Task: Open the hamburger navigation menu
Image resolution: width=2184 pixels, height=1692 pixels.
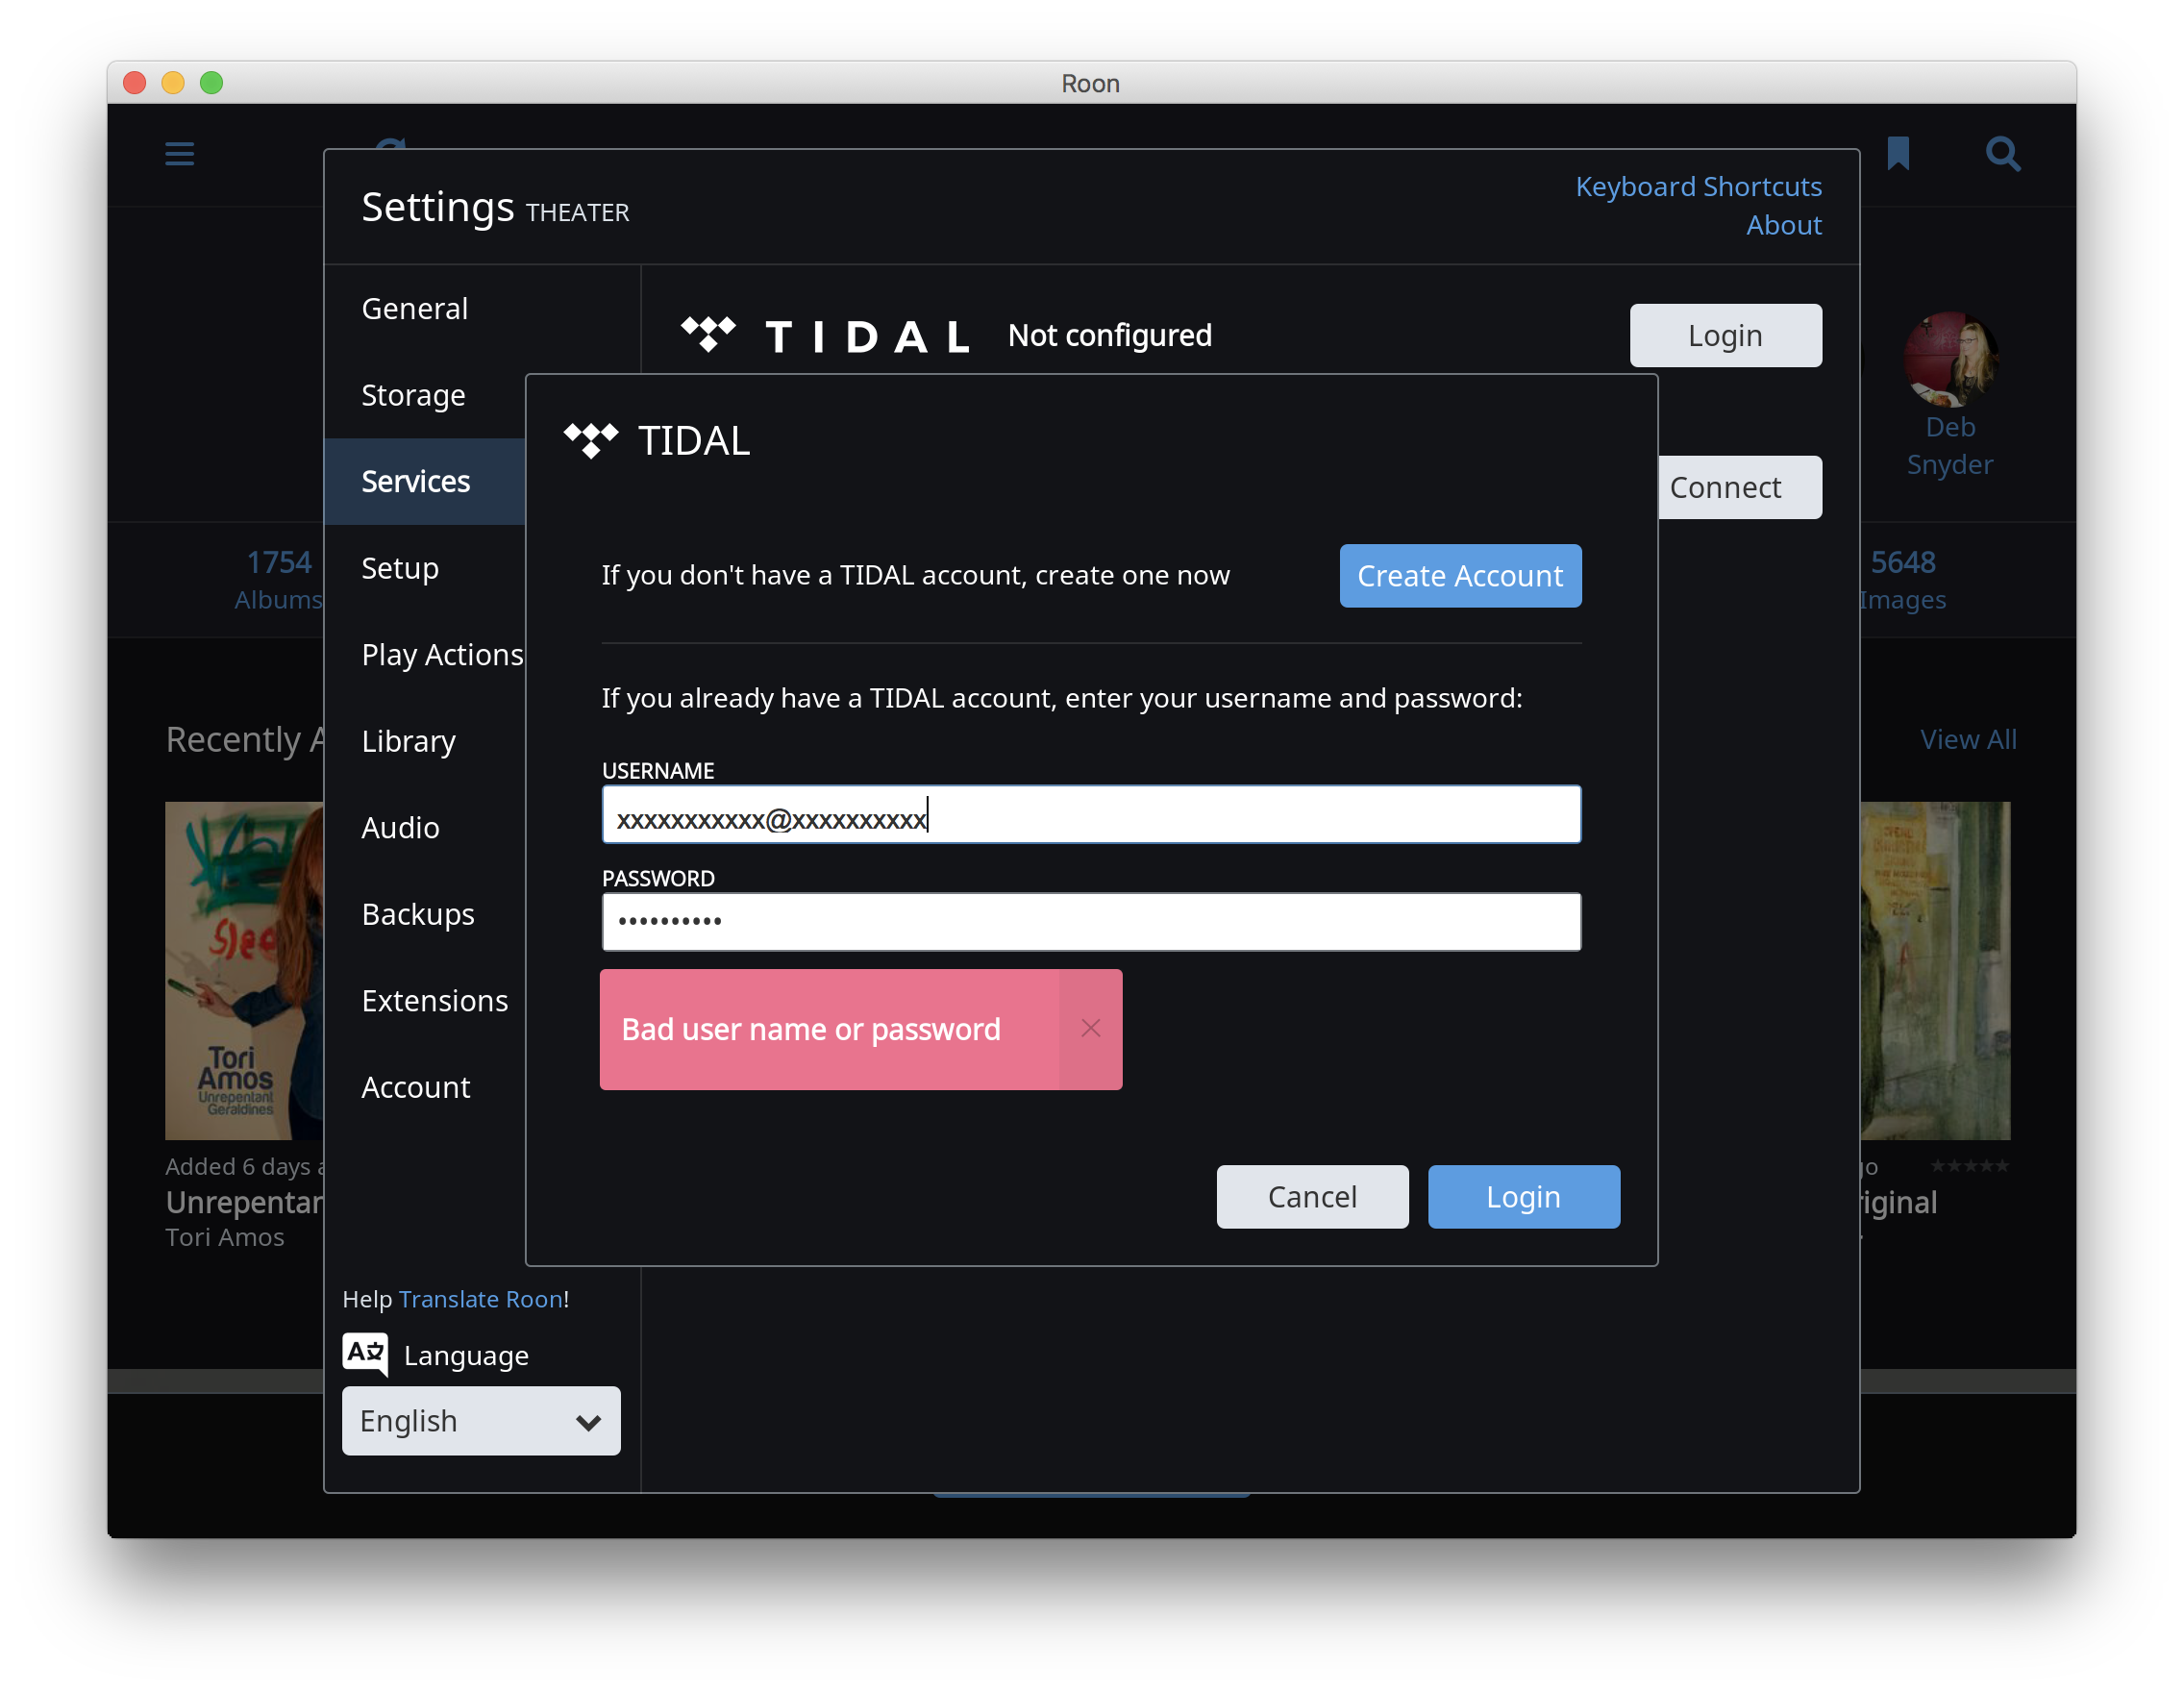Action: pos(180,154)
